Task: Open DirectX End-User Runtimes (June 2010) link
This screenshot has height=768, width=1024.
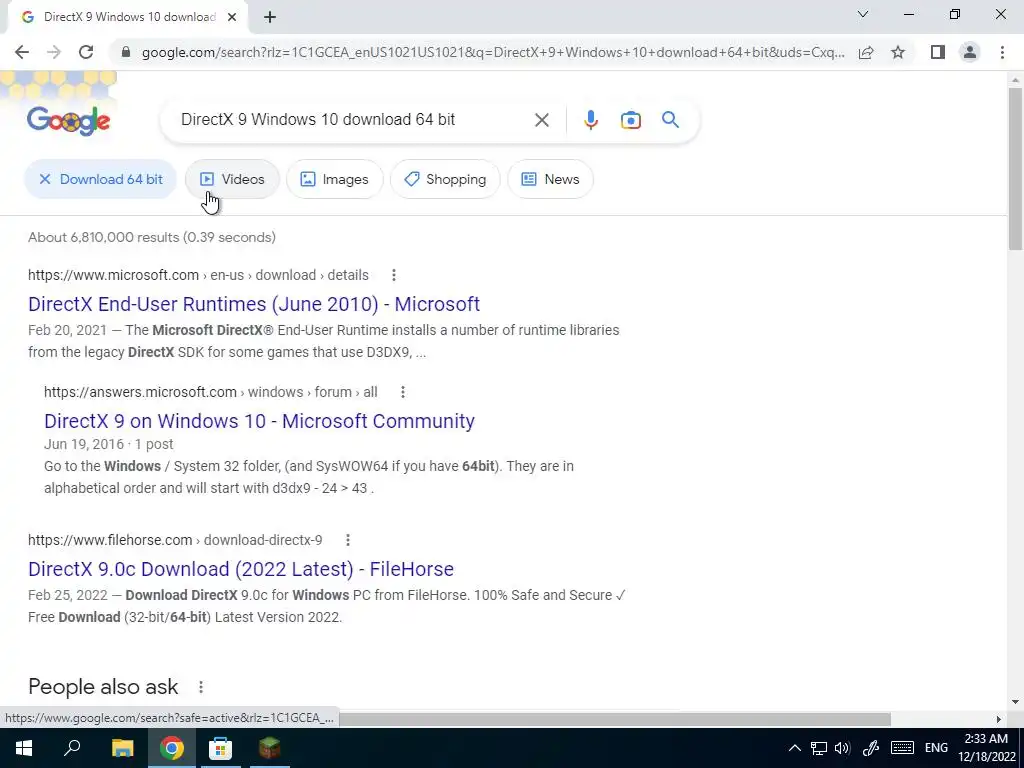Action: click(x=254, y=304)
